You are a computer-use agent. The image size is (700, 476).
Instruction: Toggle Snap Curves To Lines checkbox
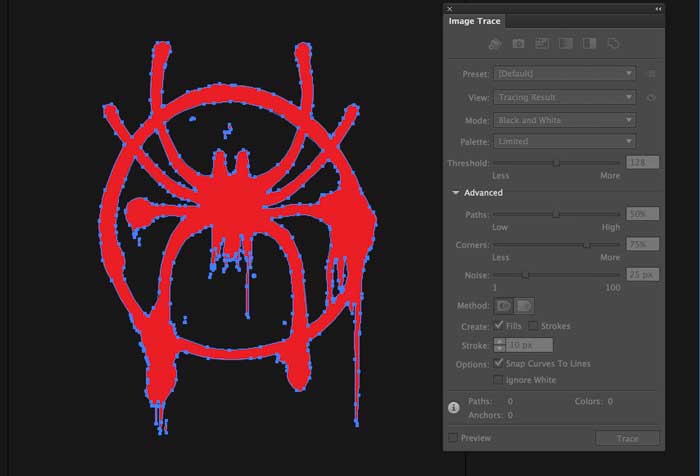coord(498,363)
